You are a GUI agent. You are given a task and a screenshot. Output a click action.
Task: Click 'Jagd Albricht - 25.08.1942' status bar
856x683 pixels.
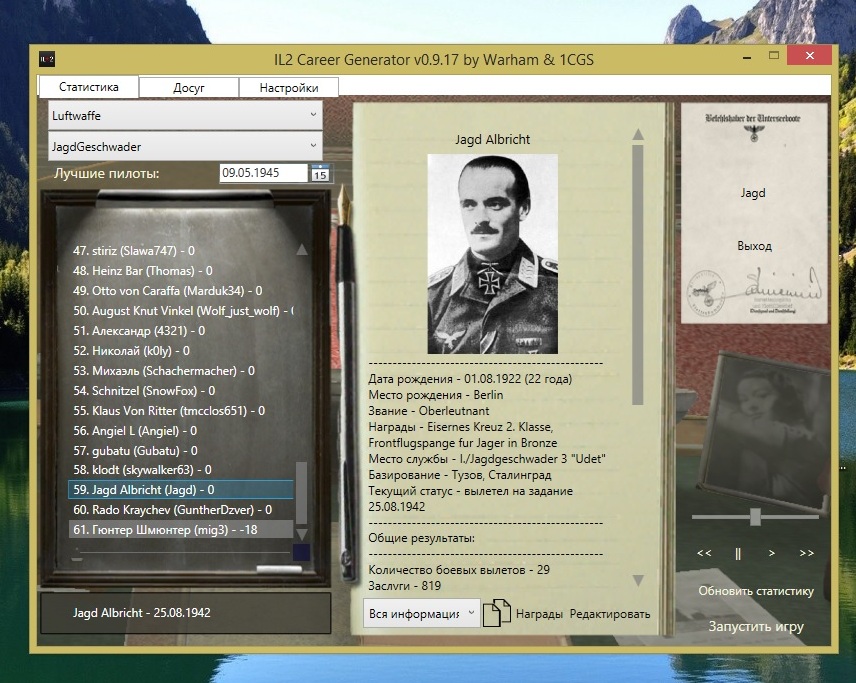click(186, 613)
